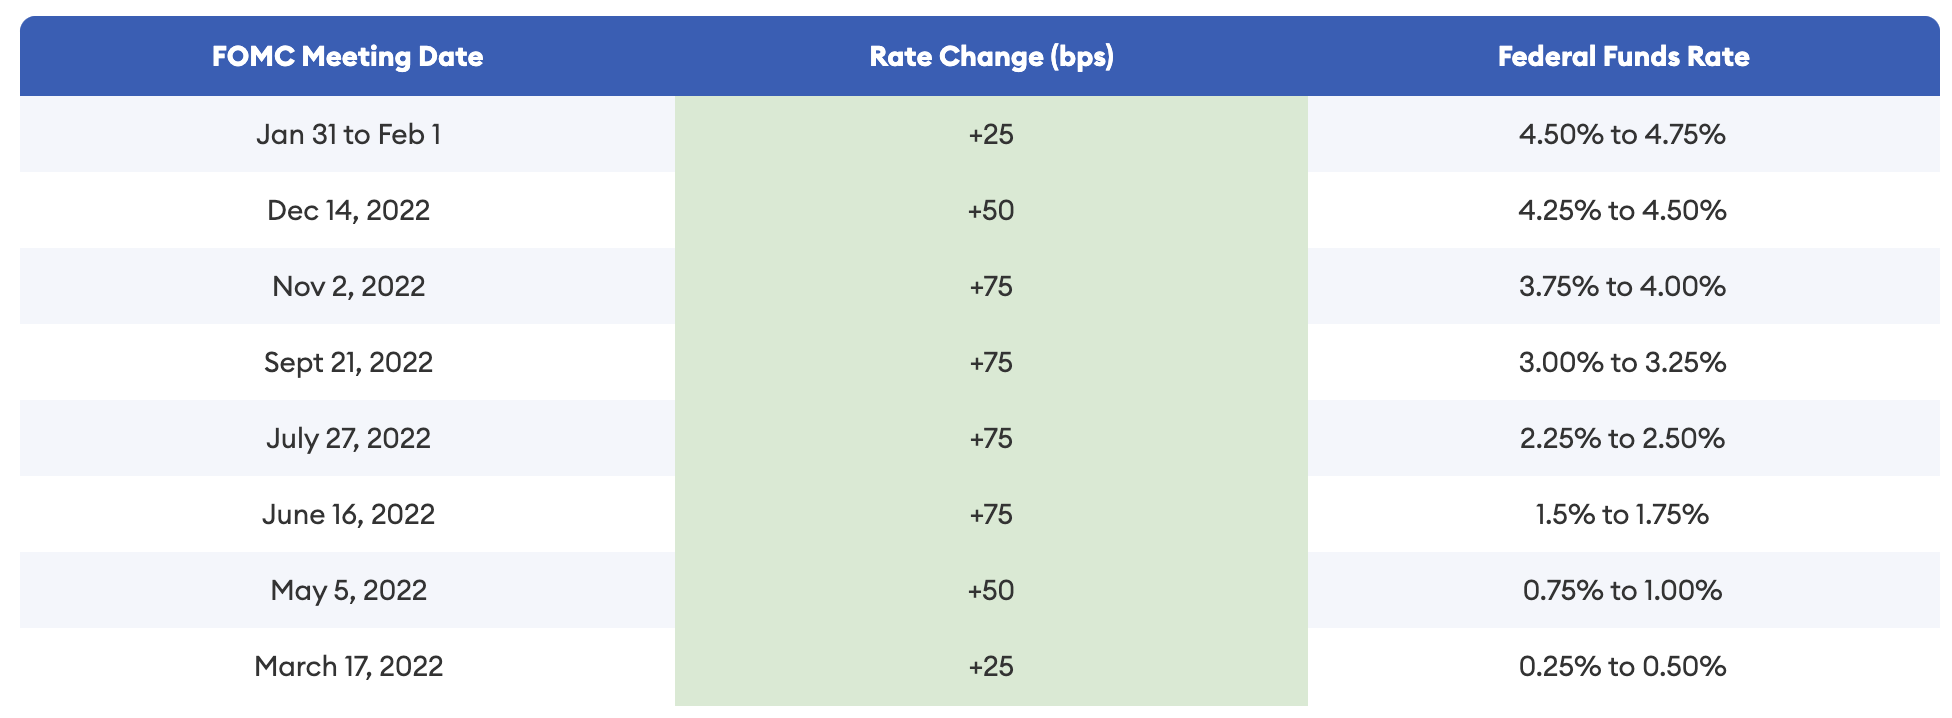The image size is (1952, 718).
Task: Select the Jan 31 to Feb 1 cell
Action: (x=348, y=134)
